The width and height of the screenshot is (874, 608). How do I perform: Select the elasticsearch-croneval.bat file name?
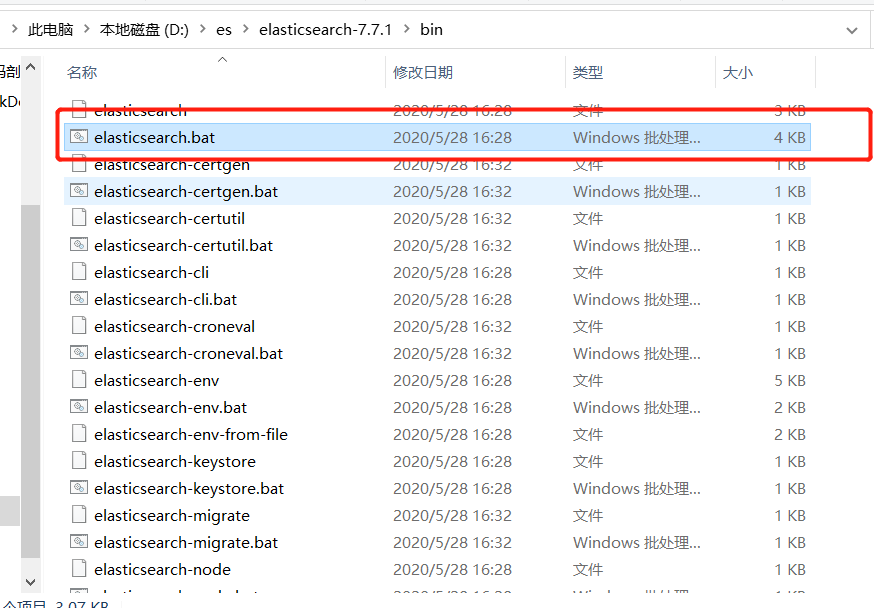coord(188,354)
